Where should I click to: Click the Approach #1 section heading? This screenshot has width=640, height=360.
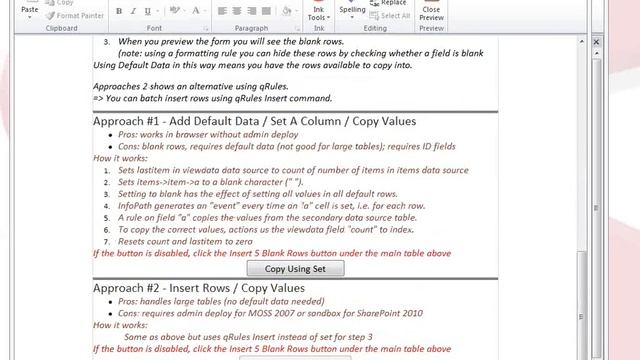click(x=254, y=121)
